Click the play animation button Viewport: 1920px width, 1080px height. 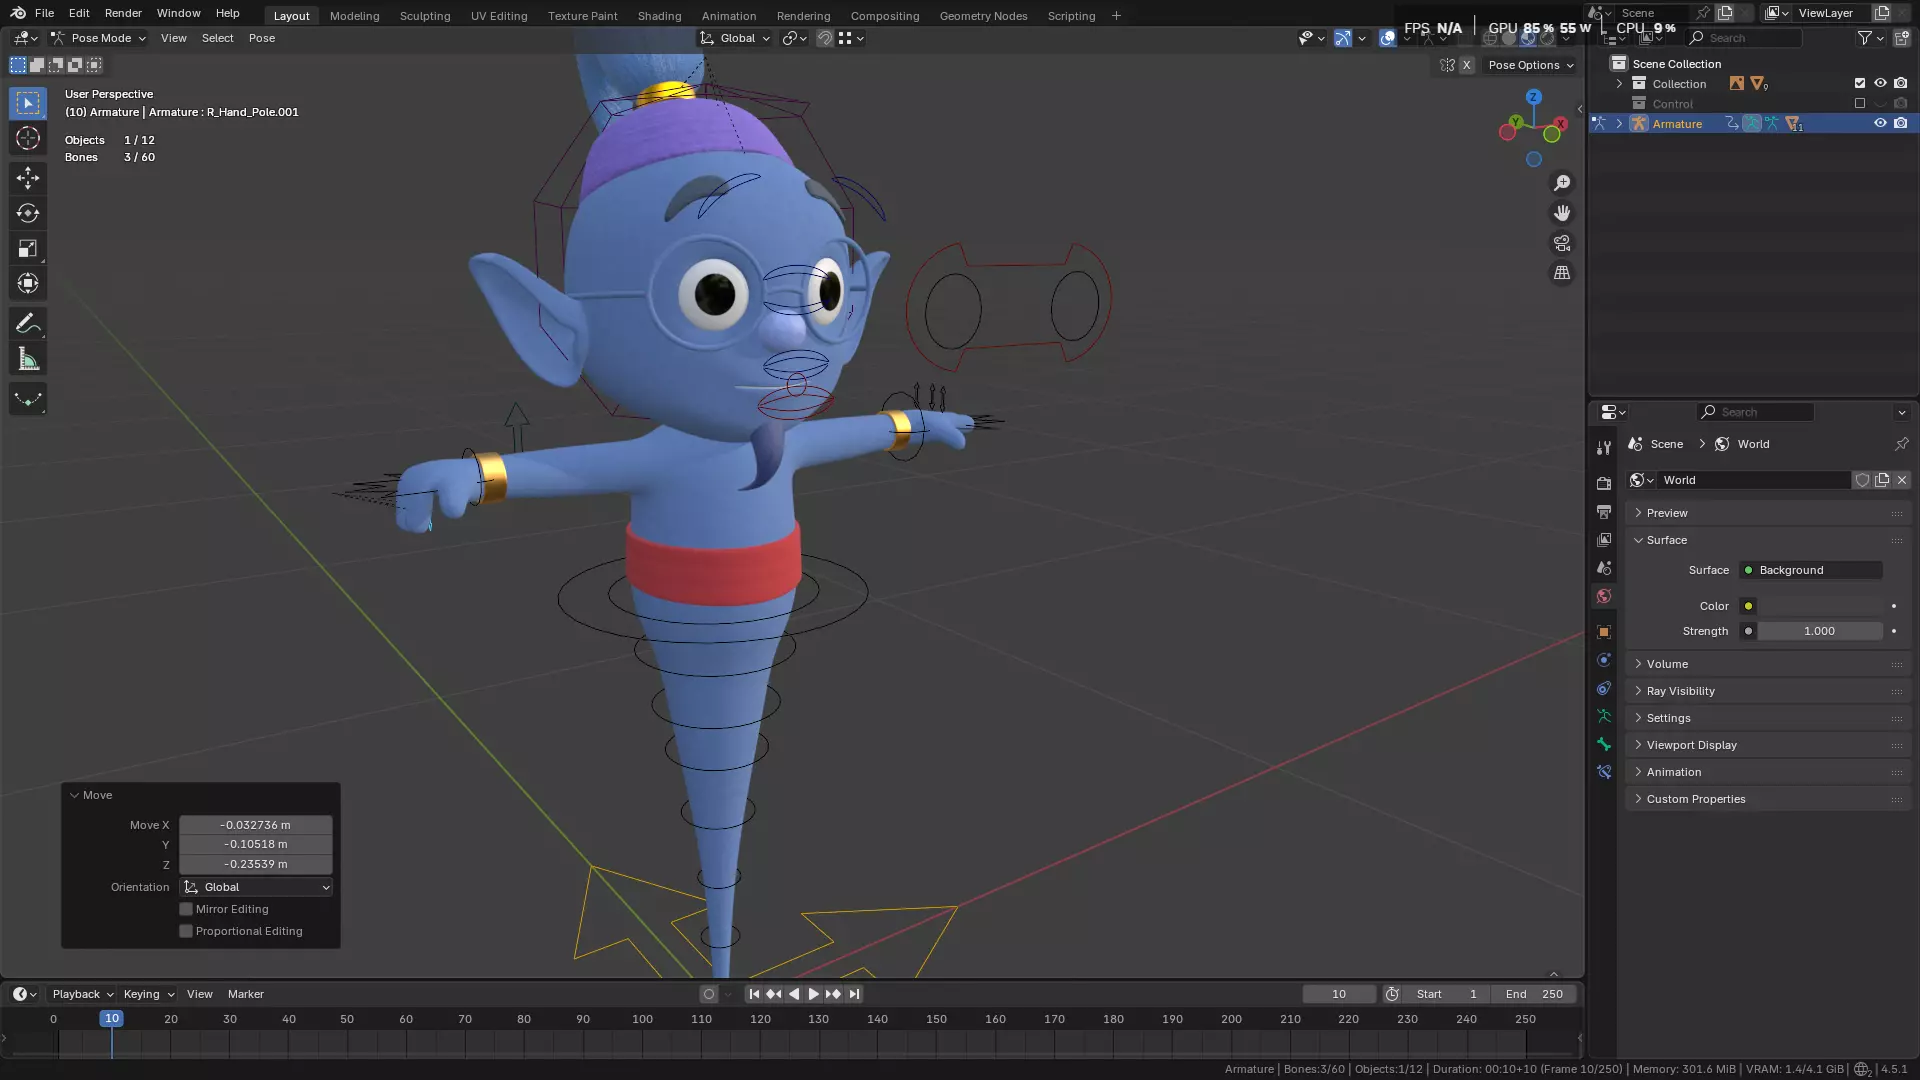point(813,994)
